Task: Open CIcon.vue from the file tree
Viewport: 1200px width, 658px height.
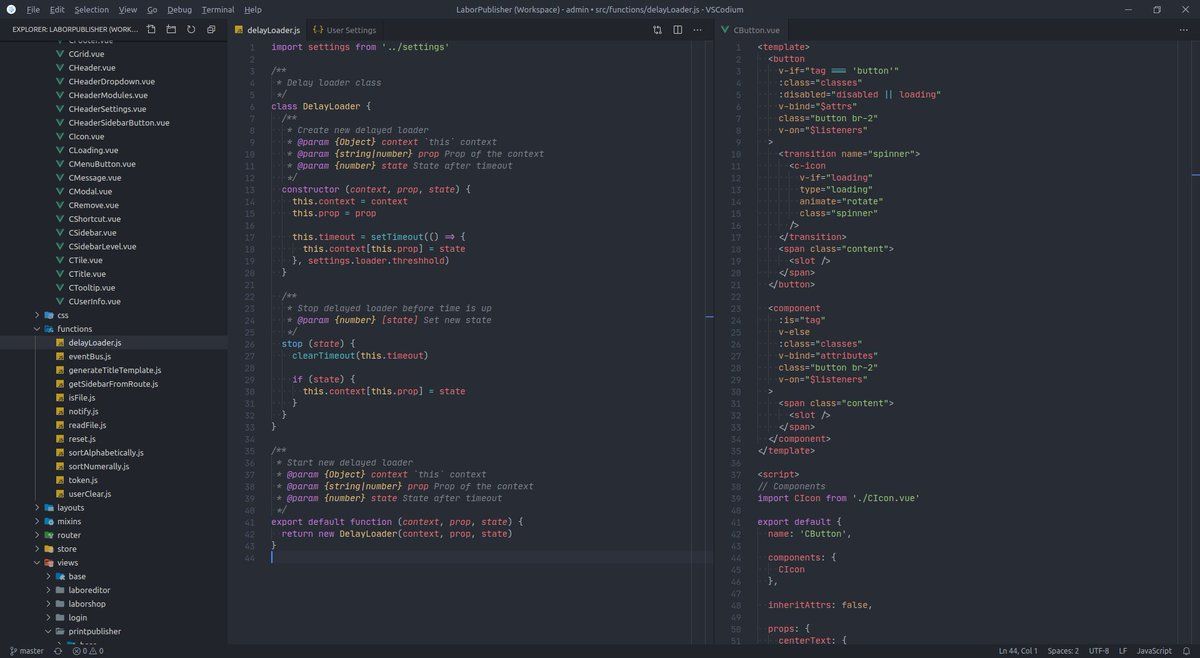Action: click(x=114, y=136)
